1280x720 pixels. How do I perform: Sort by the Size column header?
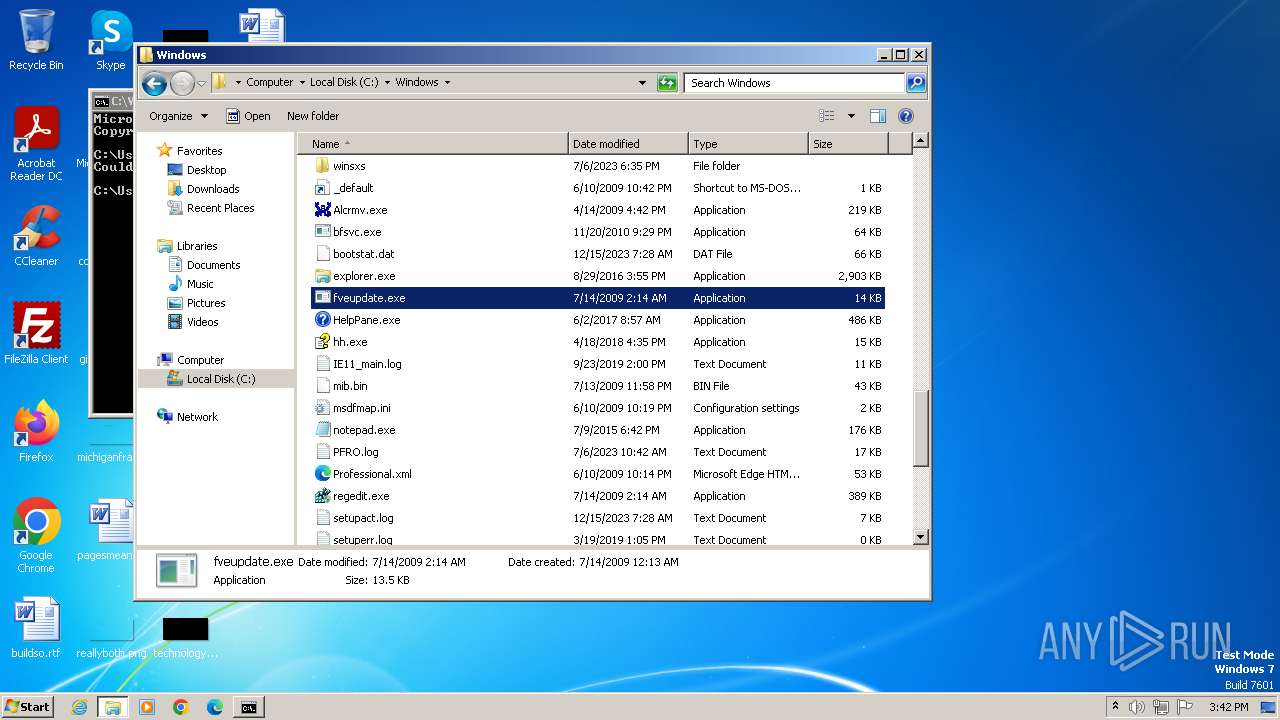click(x=848, y=144)
